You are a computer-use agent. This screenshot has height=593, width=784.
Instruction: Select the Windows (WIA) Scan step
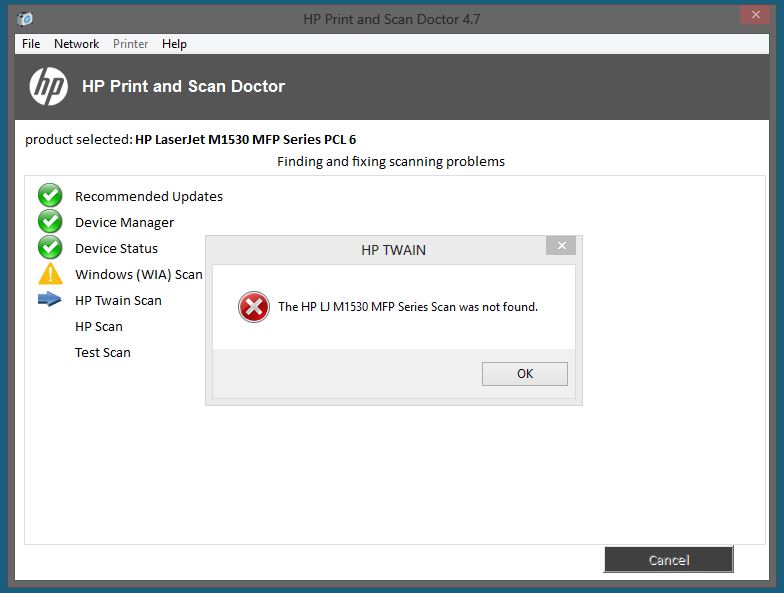click(139, 274)
